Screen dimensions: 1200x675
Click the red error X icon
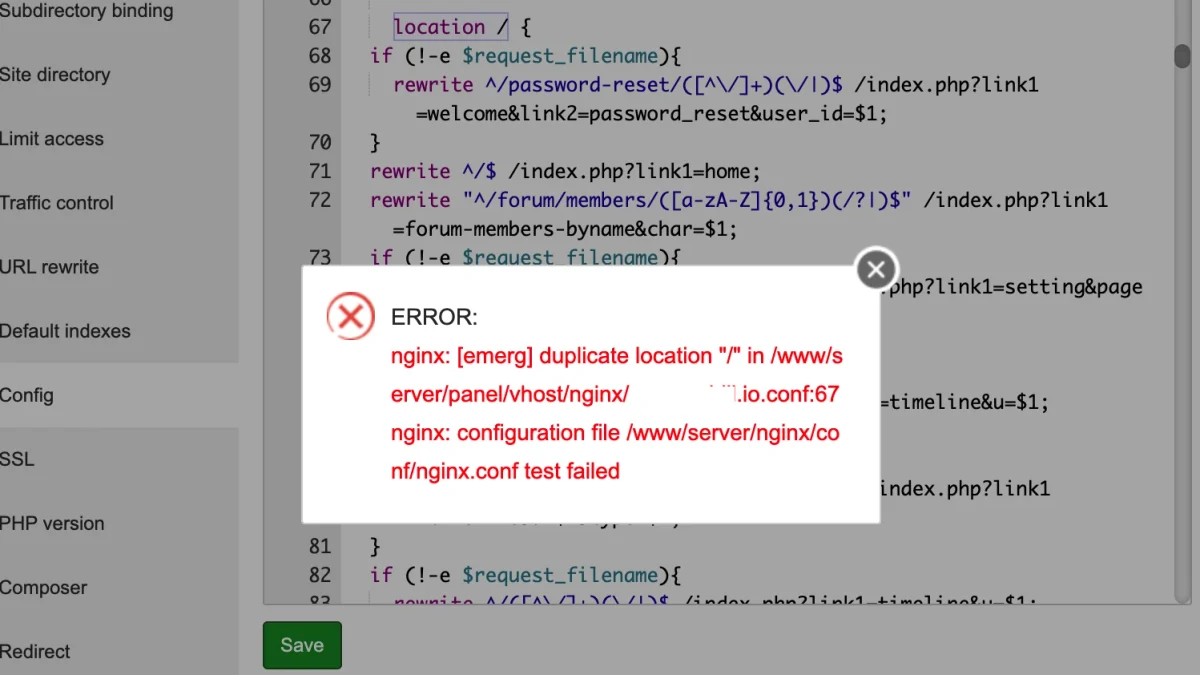pos(350,317)
